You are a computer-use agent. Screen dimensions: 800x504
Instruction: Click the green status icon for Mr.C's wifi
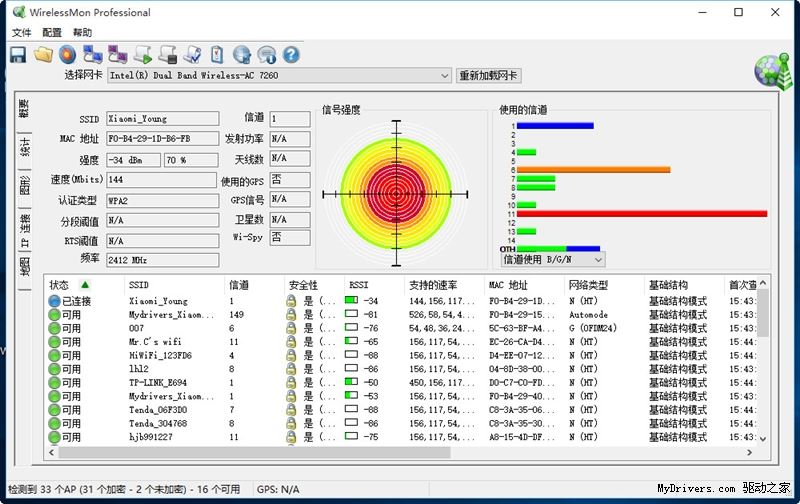coord(55,342)
